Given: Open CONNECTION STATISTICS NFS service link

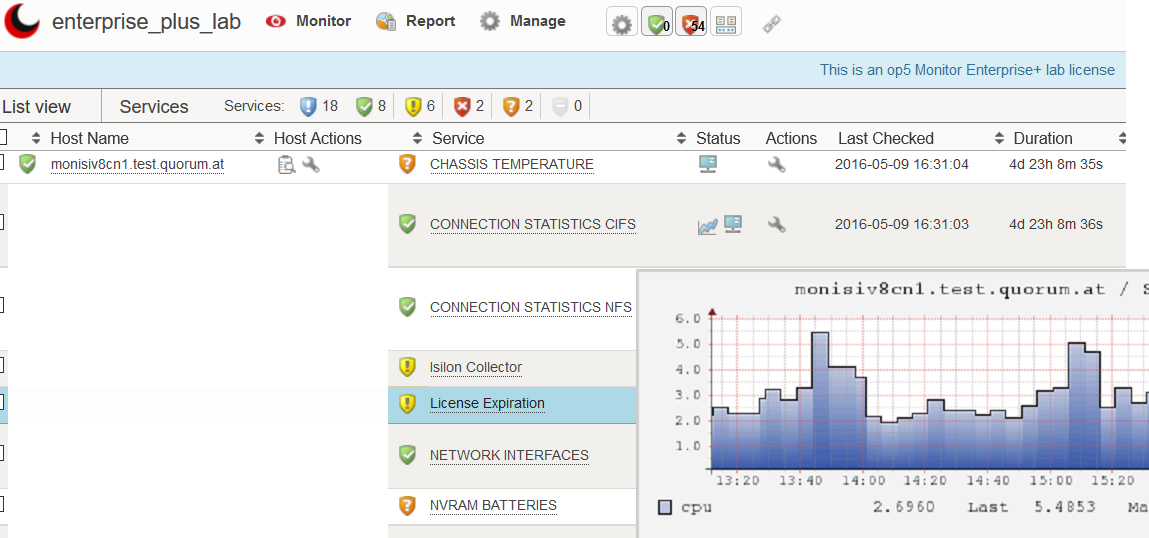Looking at the screenshot, I should pyautogui.click(x=531, y=307).
